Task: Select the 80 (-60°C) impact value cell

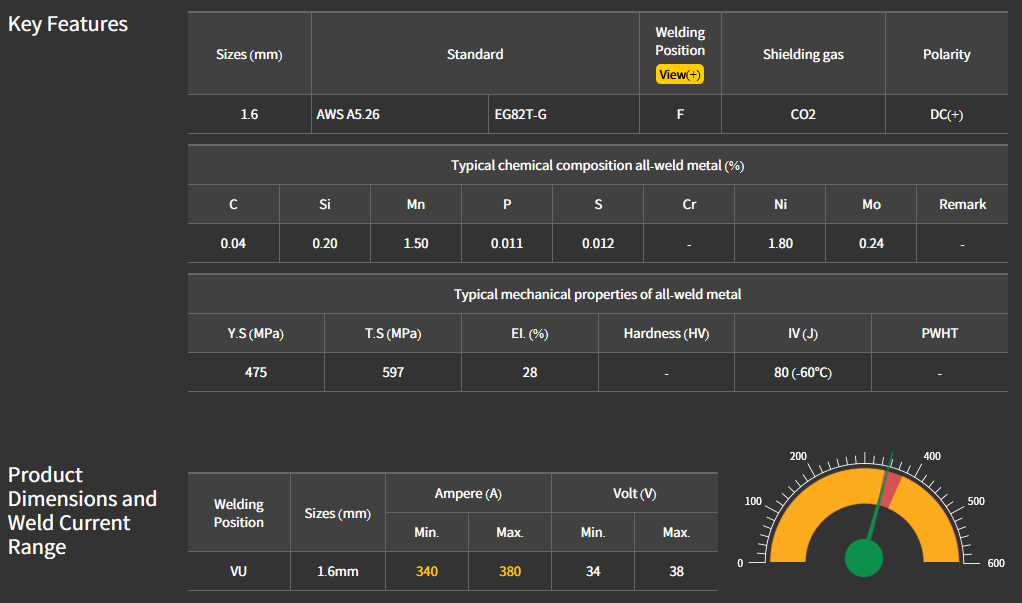Action: point(802,373)
